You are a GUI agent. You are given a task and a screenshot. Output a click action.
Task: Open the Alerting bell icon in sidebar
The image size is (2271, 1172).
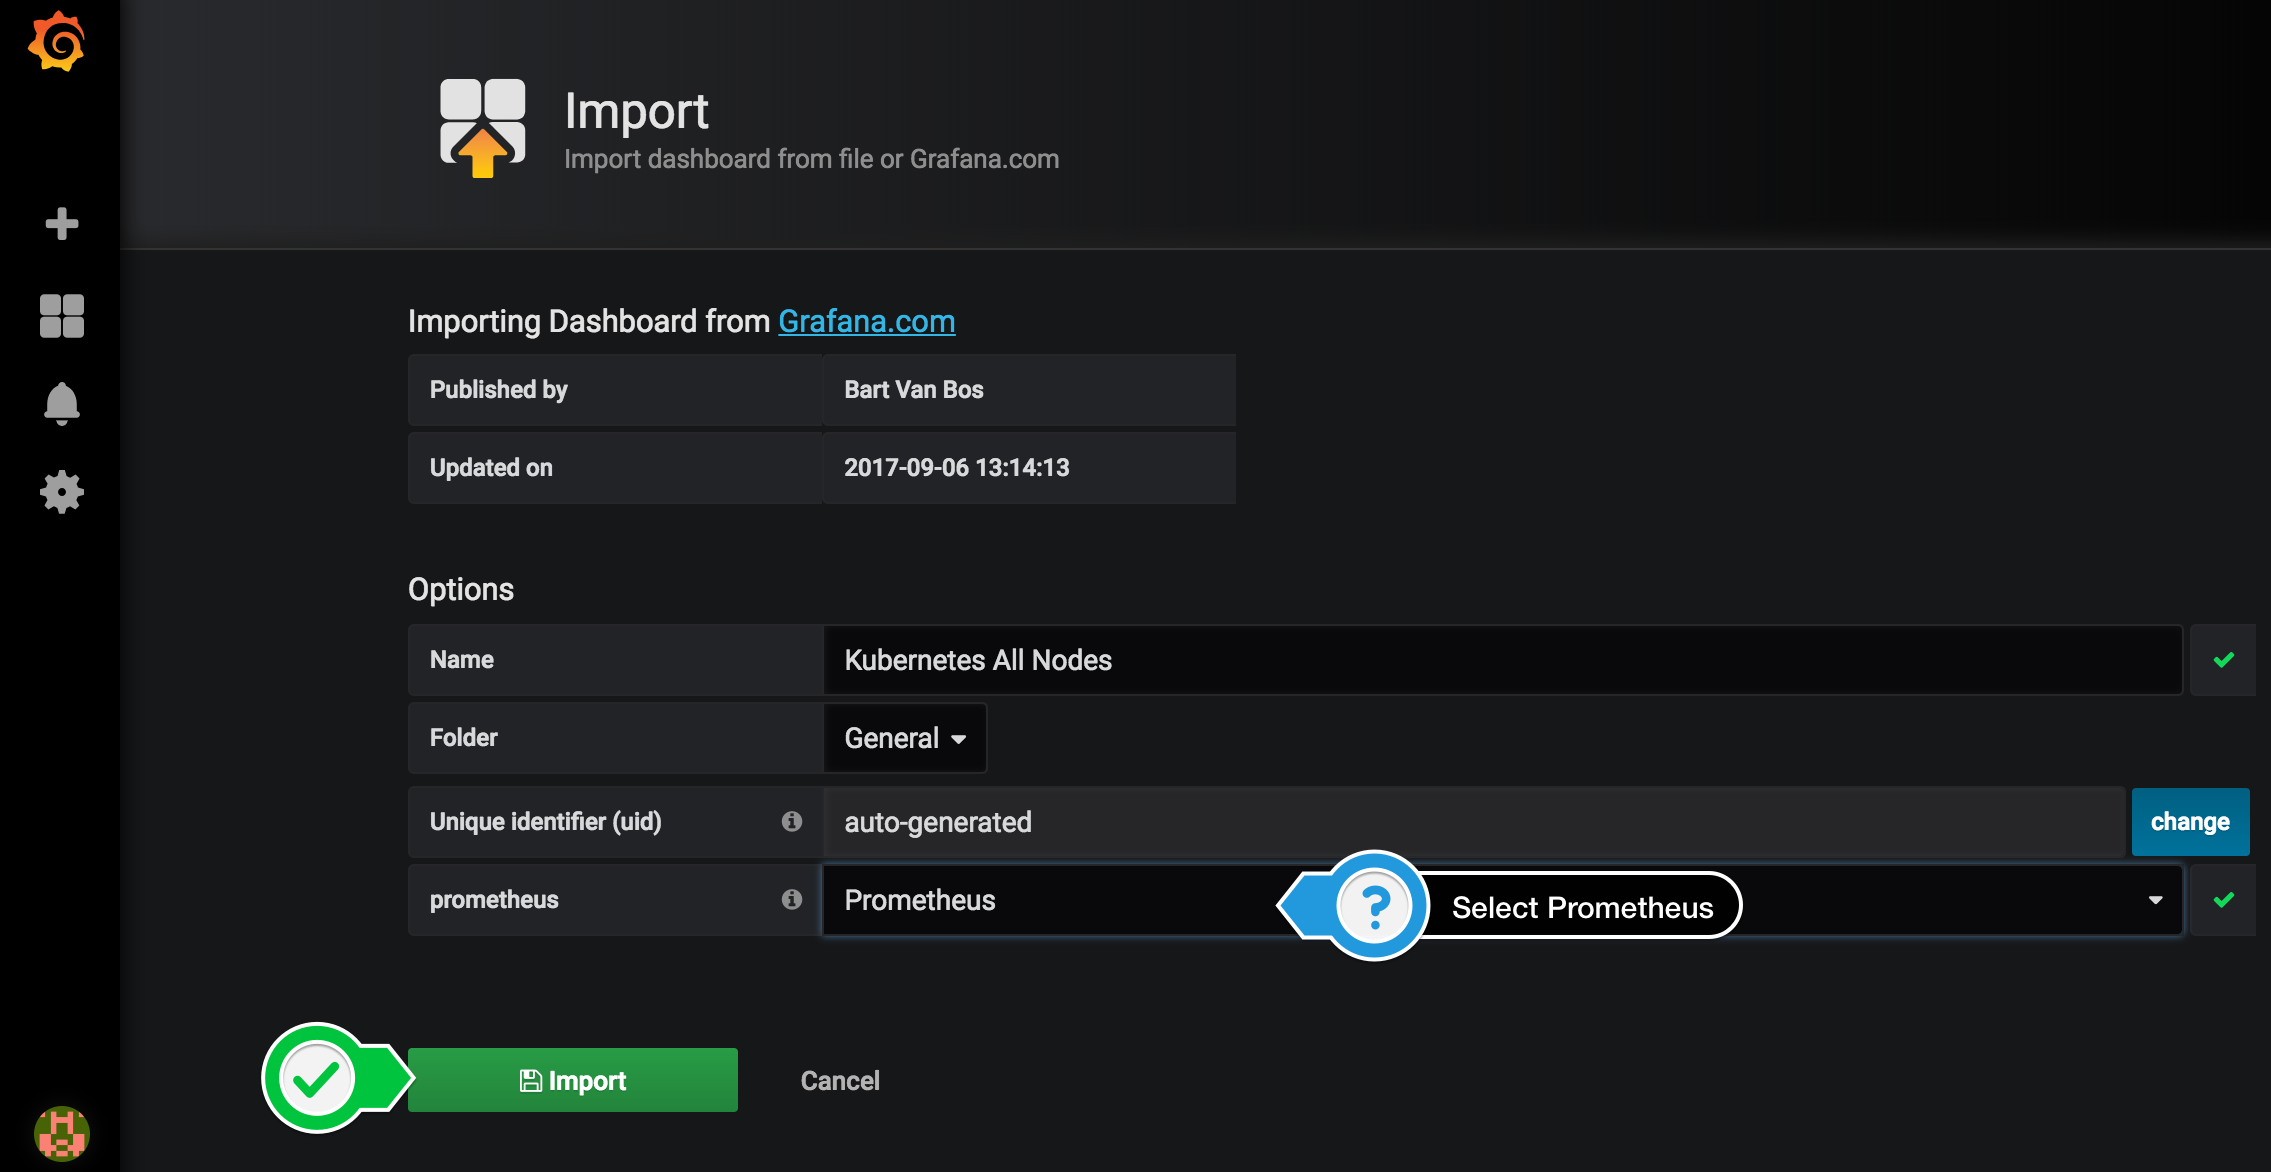62,404
